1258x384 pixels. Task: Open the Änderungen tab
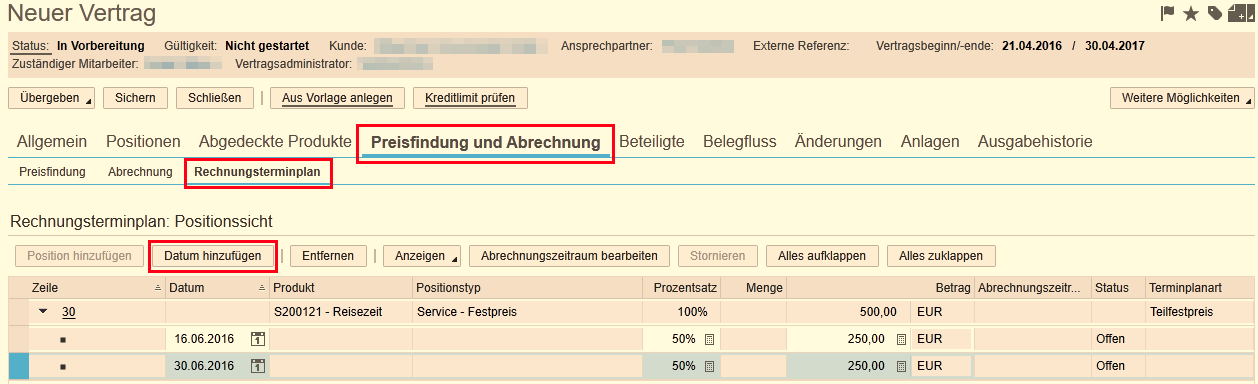click(838, 142)
